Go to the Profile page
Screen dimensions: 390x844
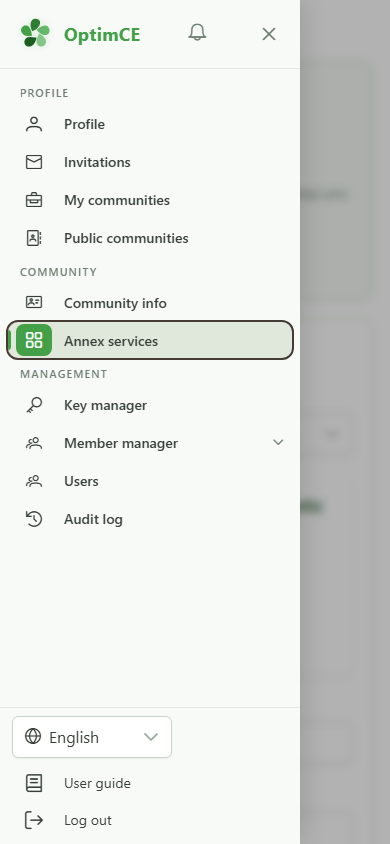click(x=150, y=124)
